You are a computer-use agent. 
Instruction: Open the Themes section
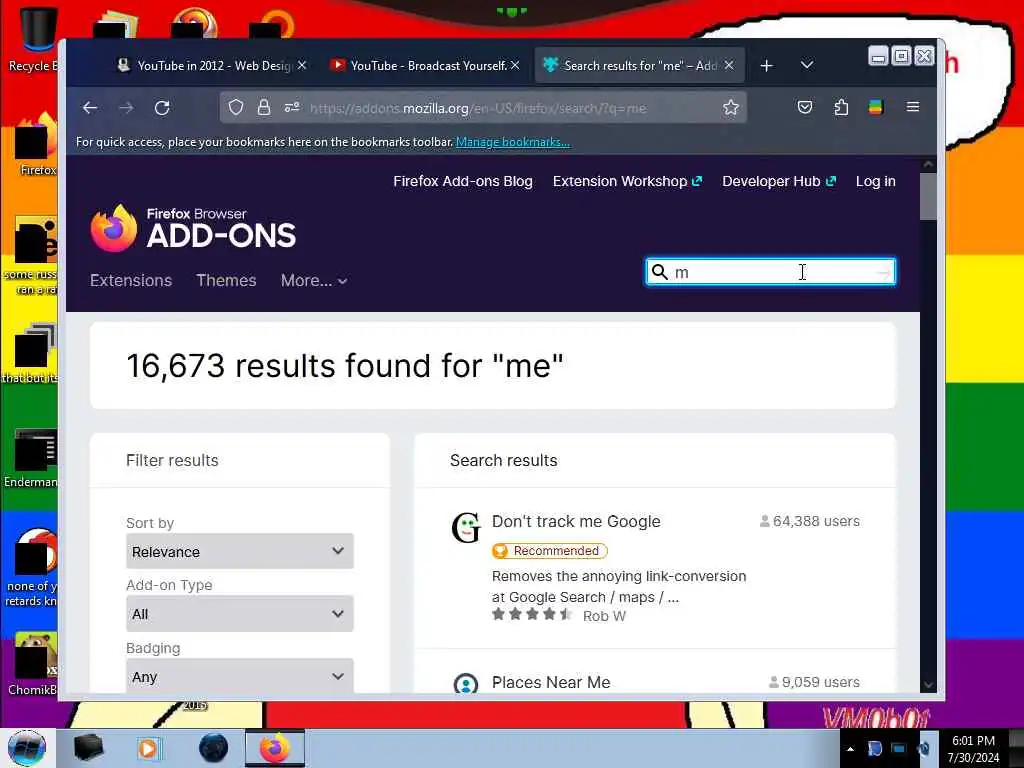point(227,281)
